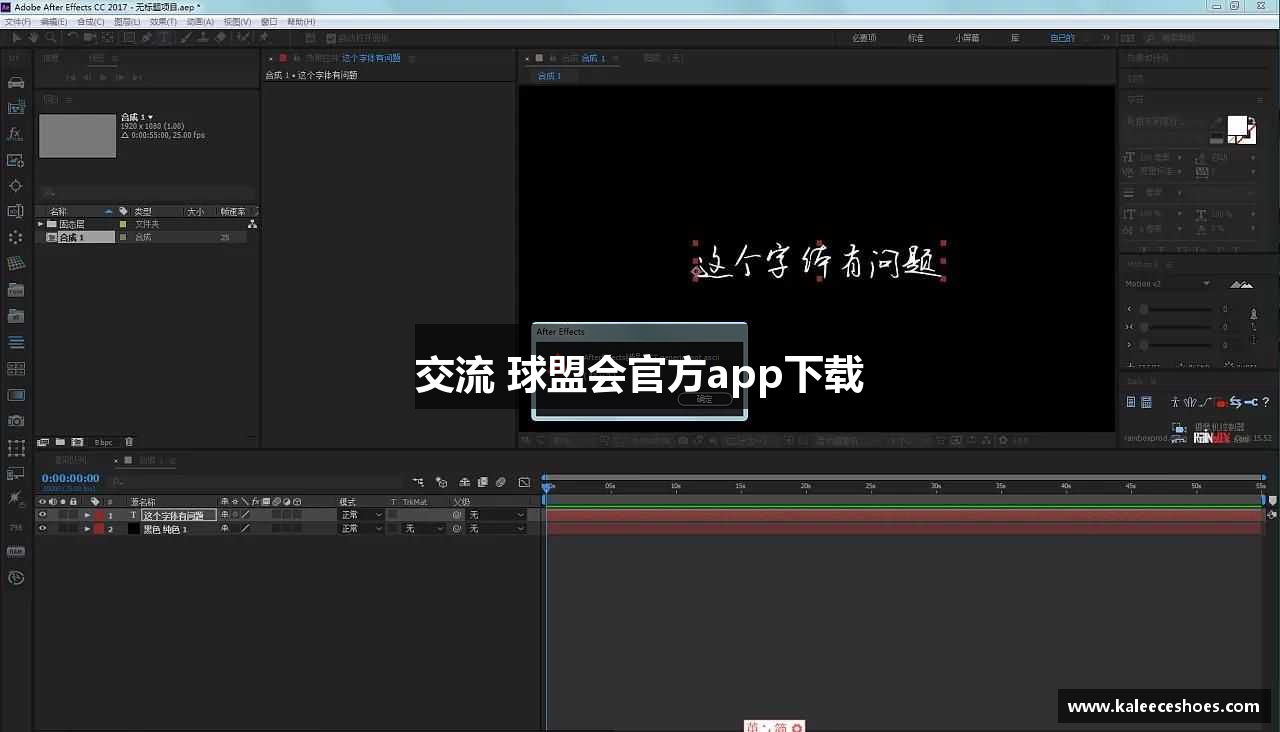Select the Brush tool
Screen dimensions: 1280x732
(187, 38)
